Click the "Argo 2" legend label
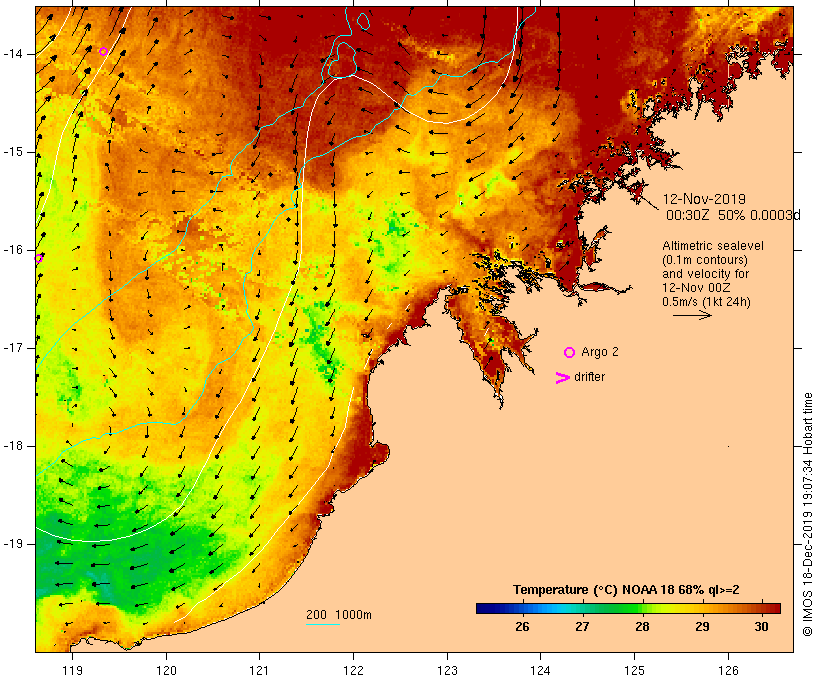 click(600, 352)
